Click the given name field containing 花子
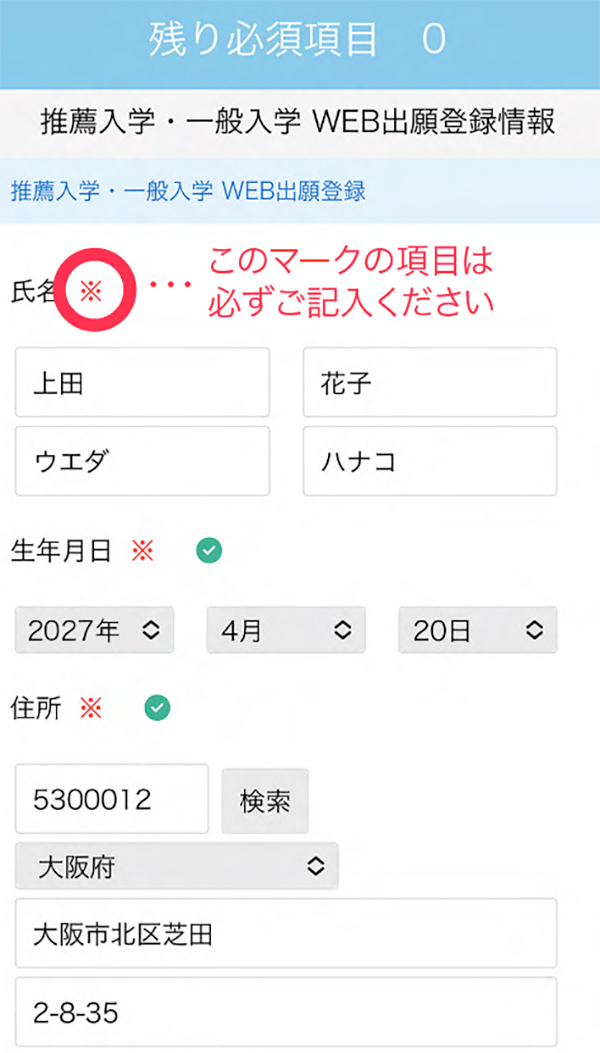The image size is (600, 1053). [429, 382]
